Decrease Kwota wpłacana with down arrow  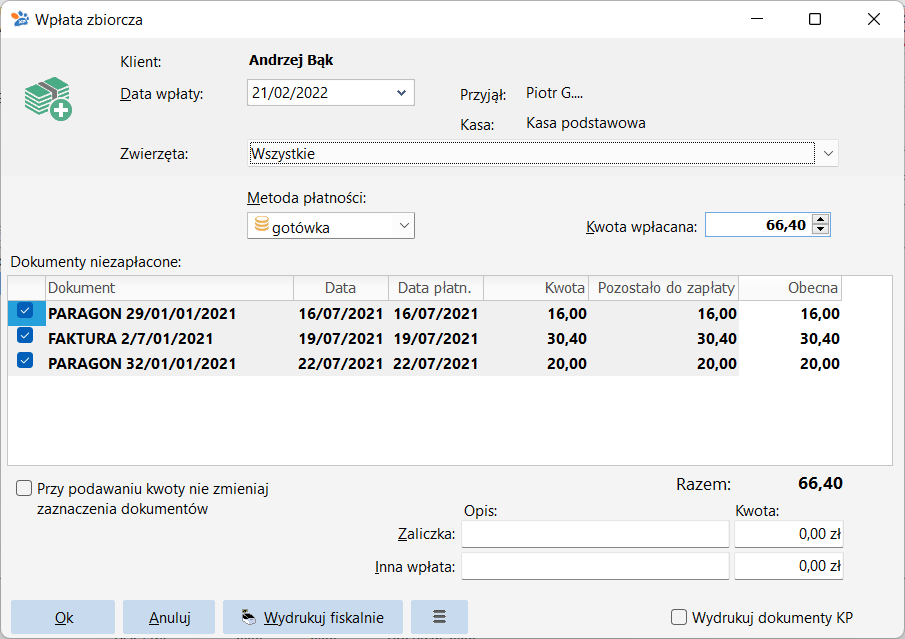821,229
